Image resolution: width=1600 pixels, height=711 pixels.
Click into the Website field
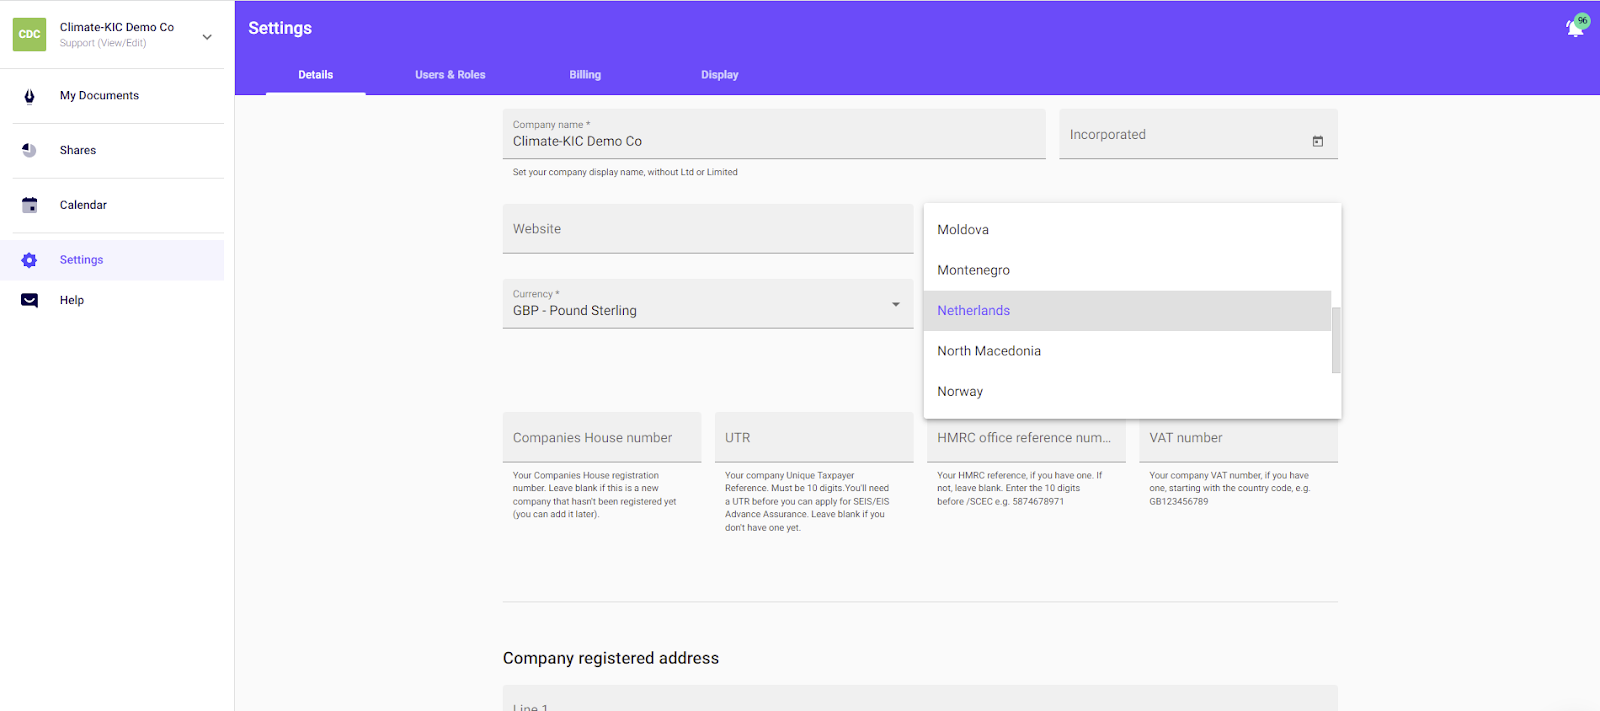707,229
